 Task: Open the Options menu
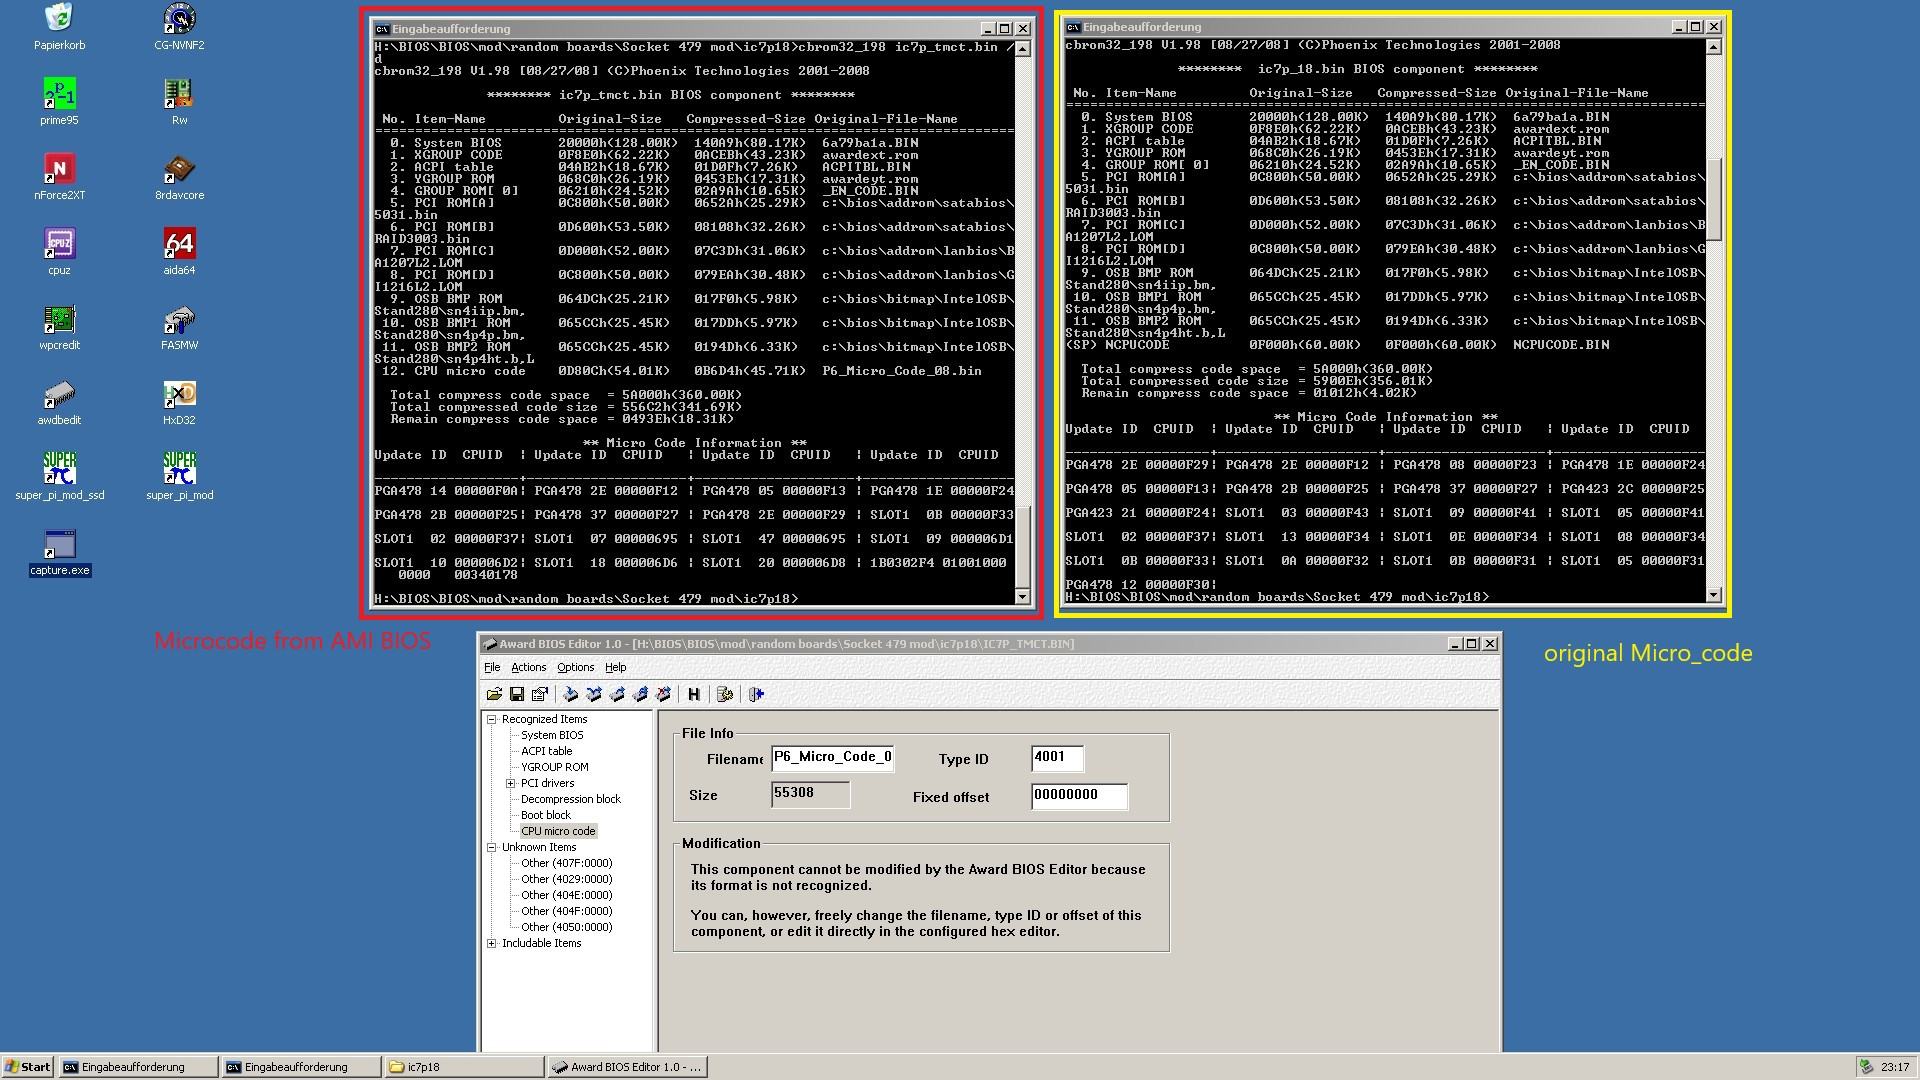click(575, 667)
